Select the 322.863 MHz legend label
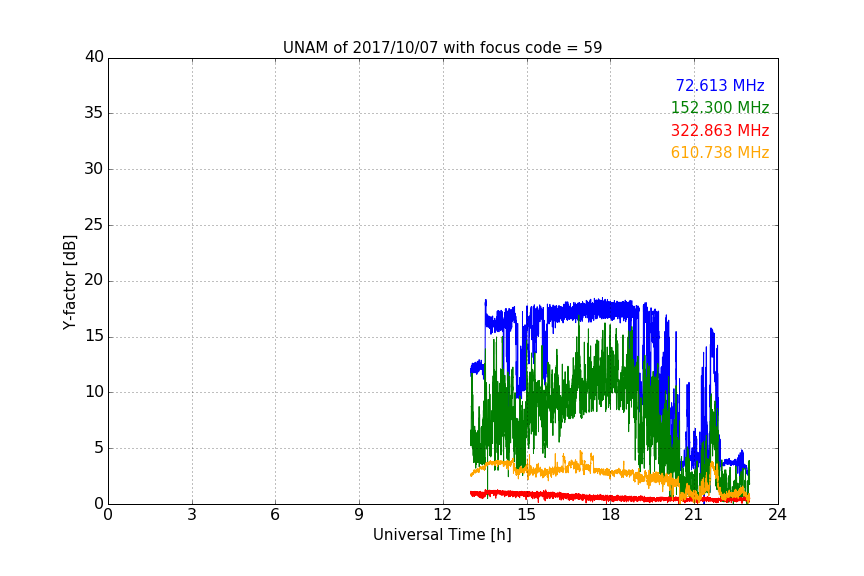The image size is (864, 576). pyautogui.click(x=720, y=131)
